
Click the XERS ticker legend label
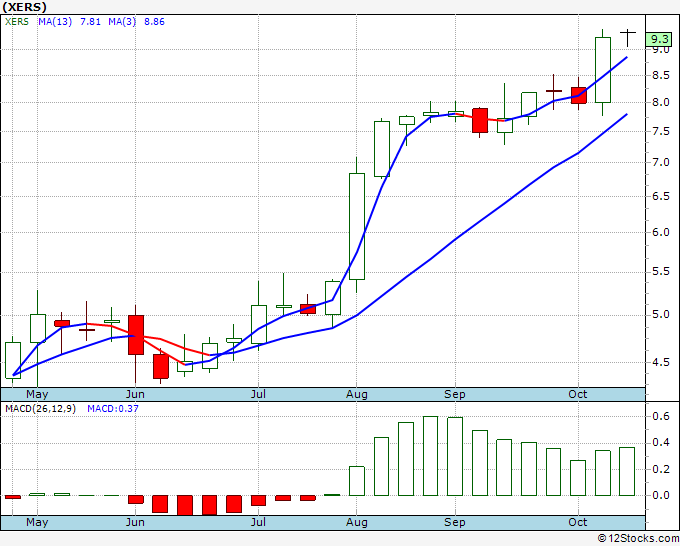point(16,22)
